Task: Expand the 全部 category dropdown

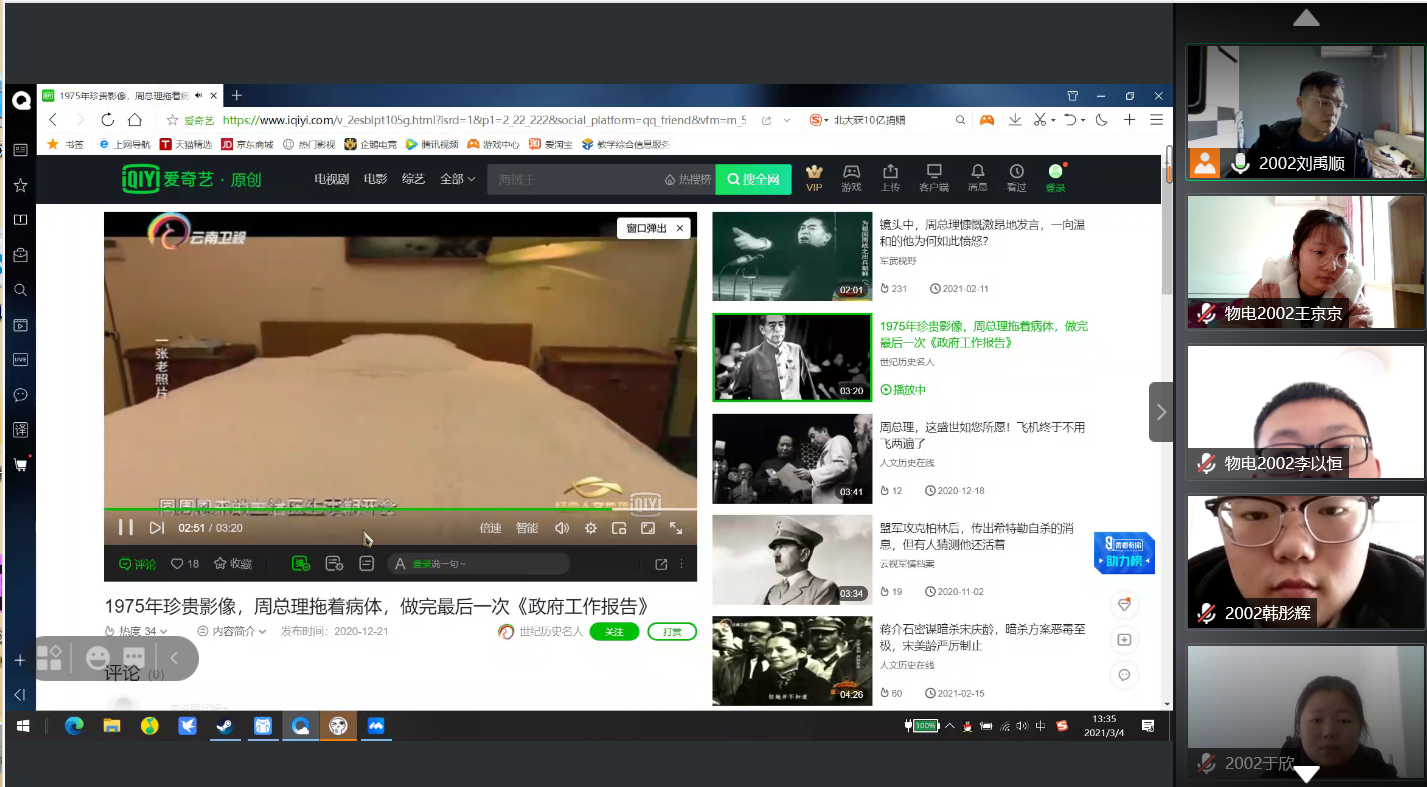Action: [458, 179]
